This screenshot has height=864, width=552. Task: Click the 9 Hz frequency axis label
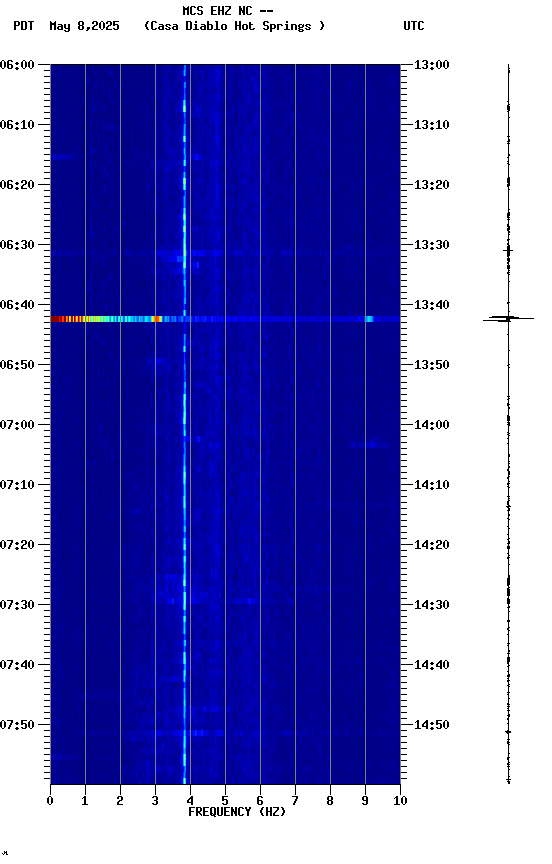click(365, 801)
